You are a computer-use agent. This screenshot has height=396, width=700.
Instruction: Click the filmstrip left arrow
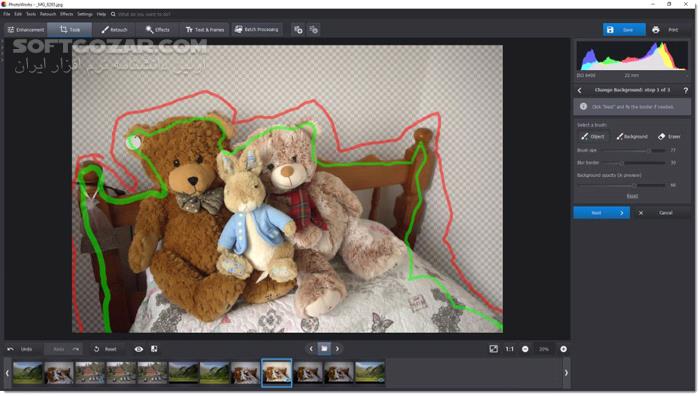click(7, 373)
